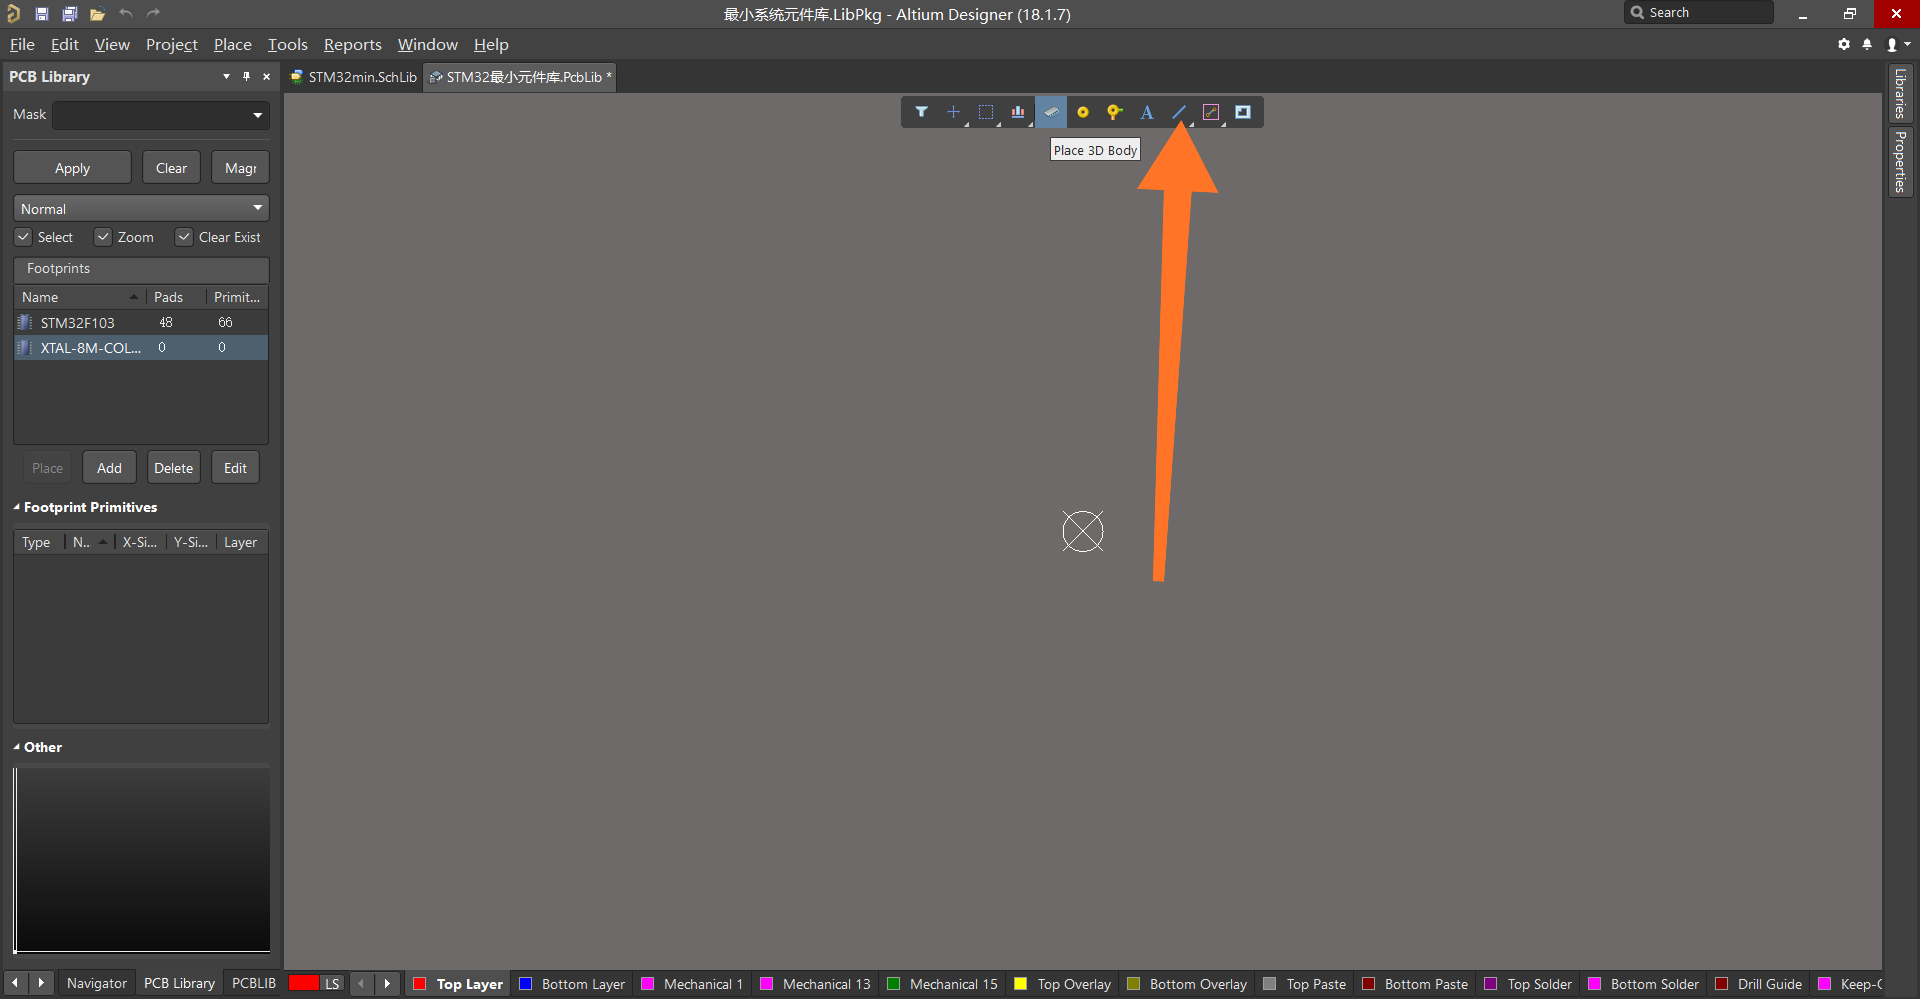Click the red Top Layer color swatch
Screen dimensions: 1920x999
point(419,983)
